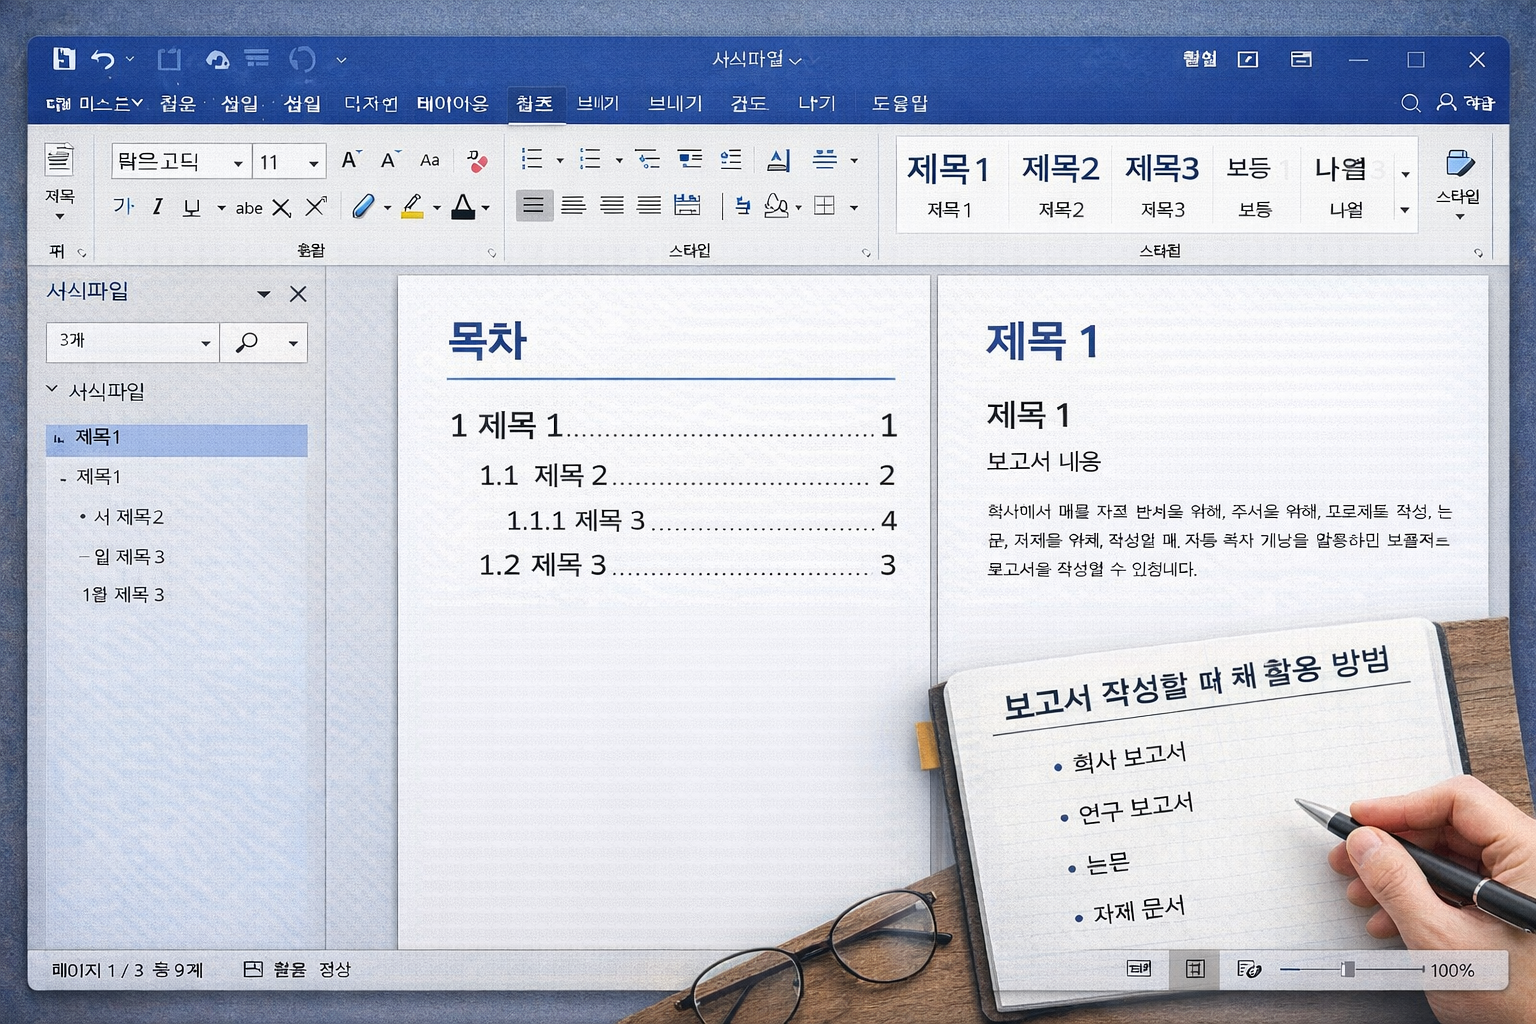Screen dimensions: 1536x1024
Task: Open the 검도 ribbon tab
Action: pos(749,103)
